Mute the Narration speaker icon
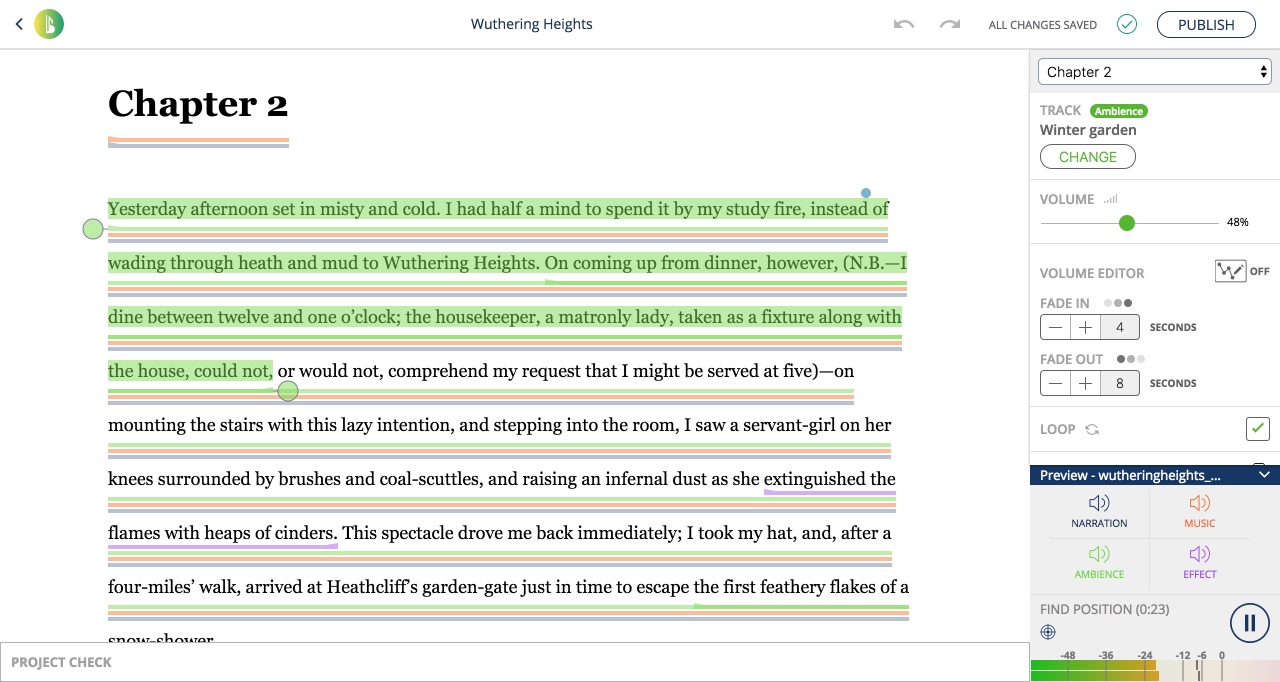The image size is (1280, 682). 1099,503
